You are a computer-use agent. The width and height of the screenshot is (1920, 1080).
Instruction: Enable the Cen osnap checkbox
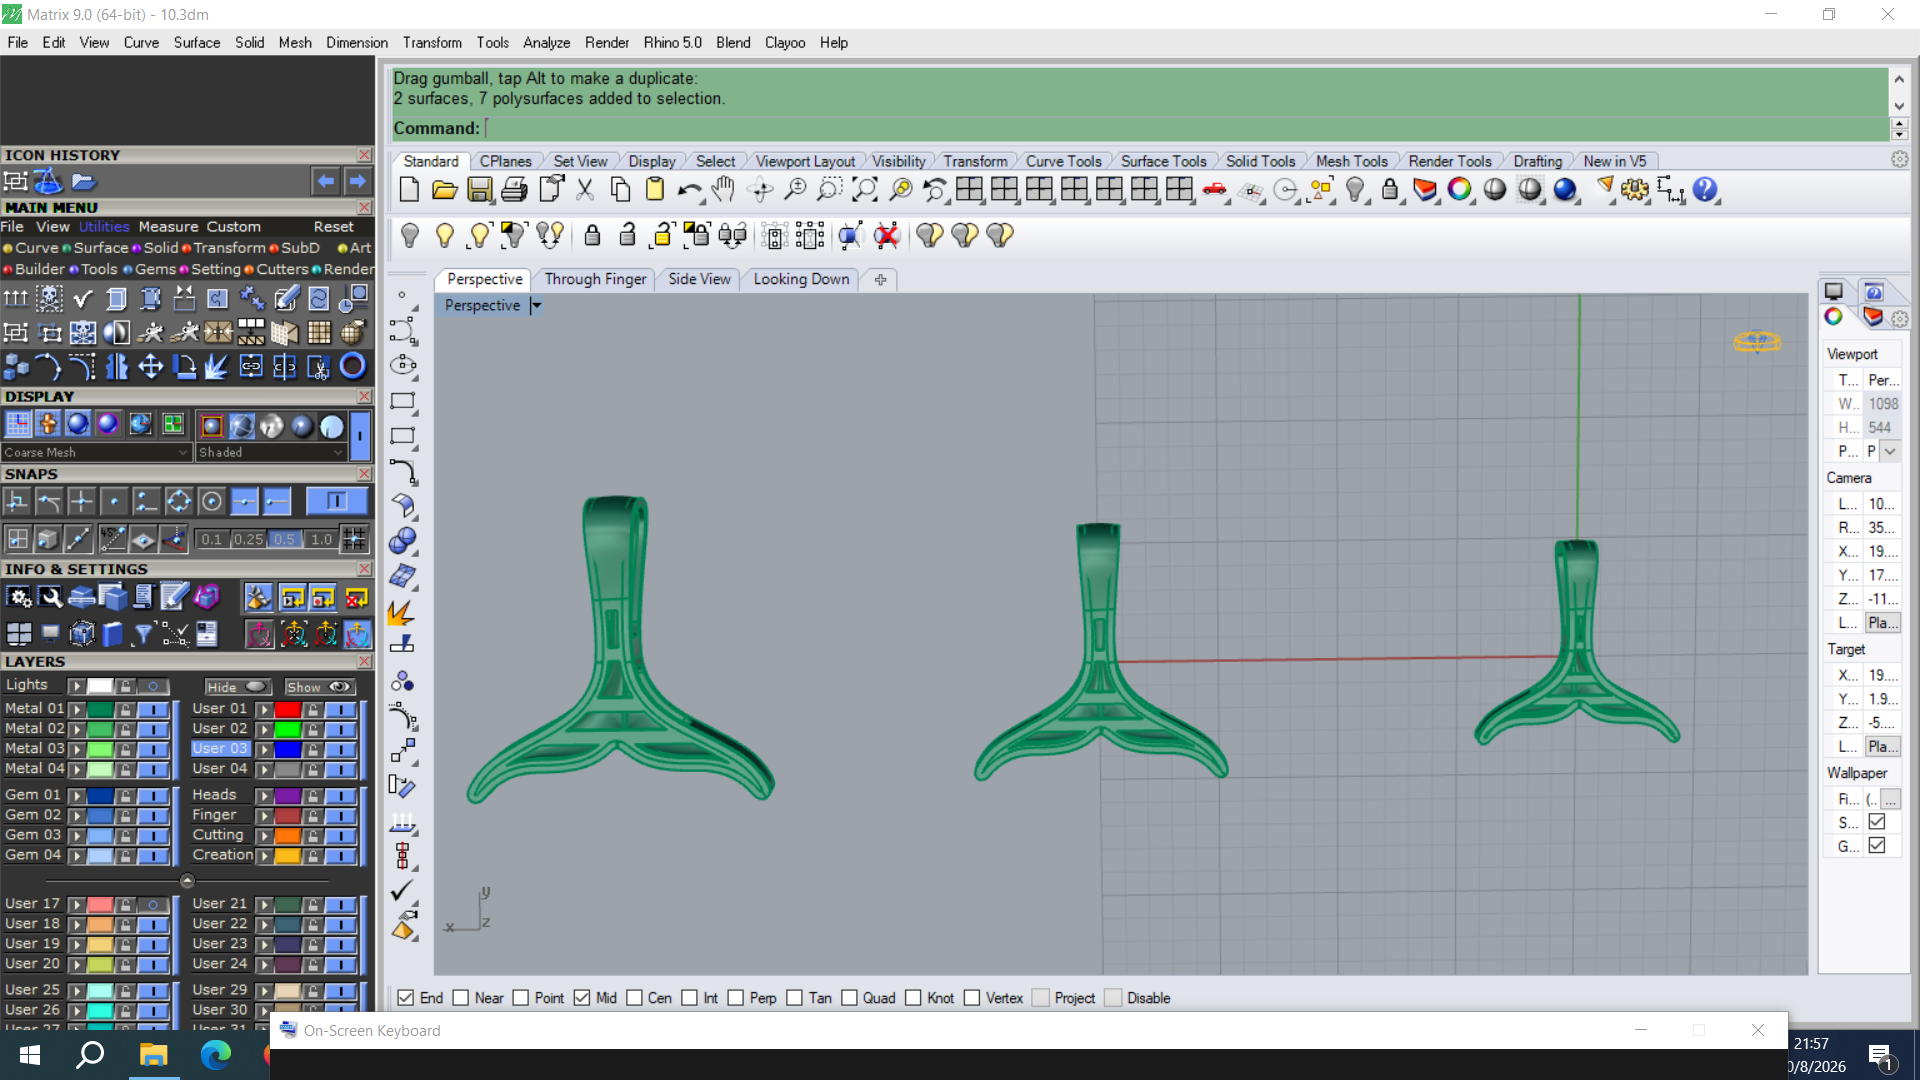tap(634, 998)
